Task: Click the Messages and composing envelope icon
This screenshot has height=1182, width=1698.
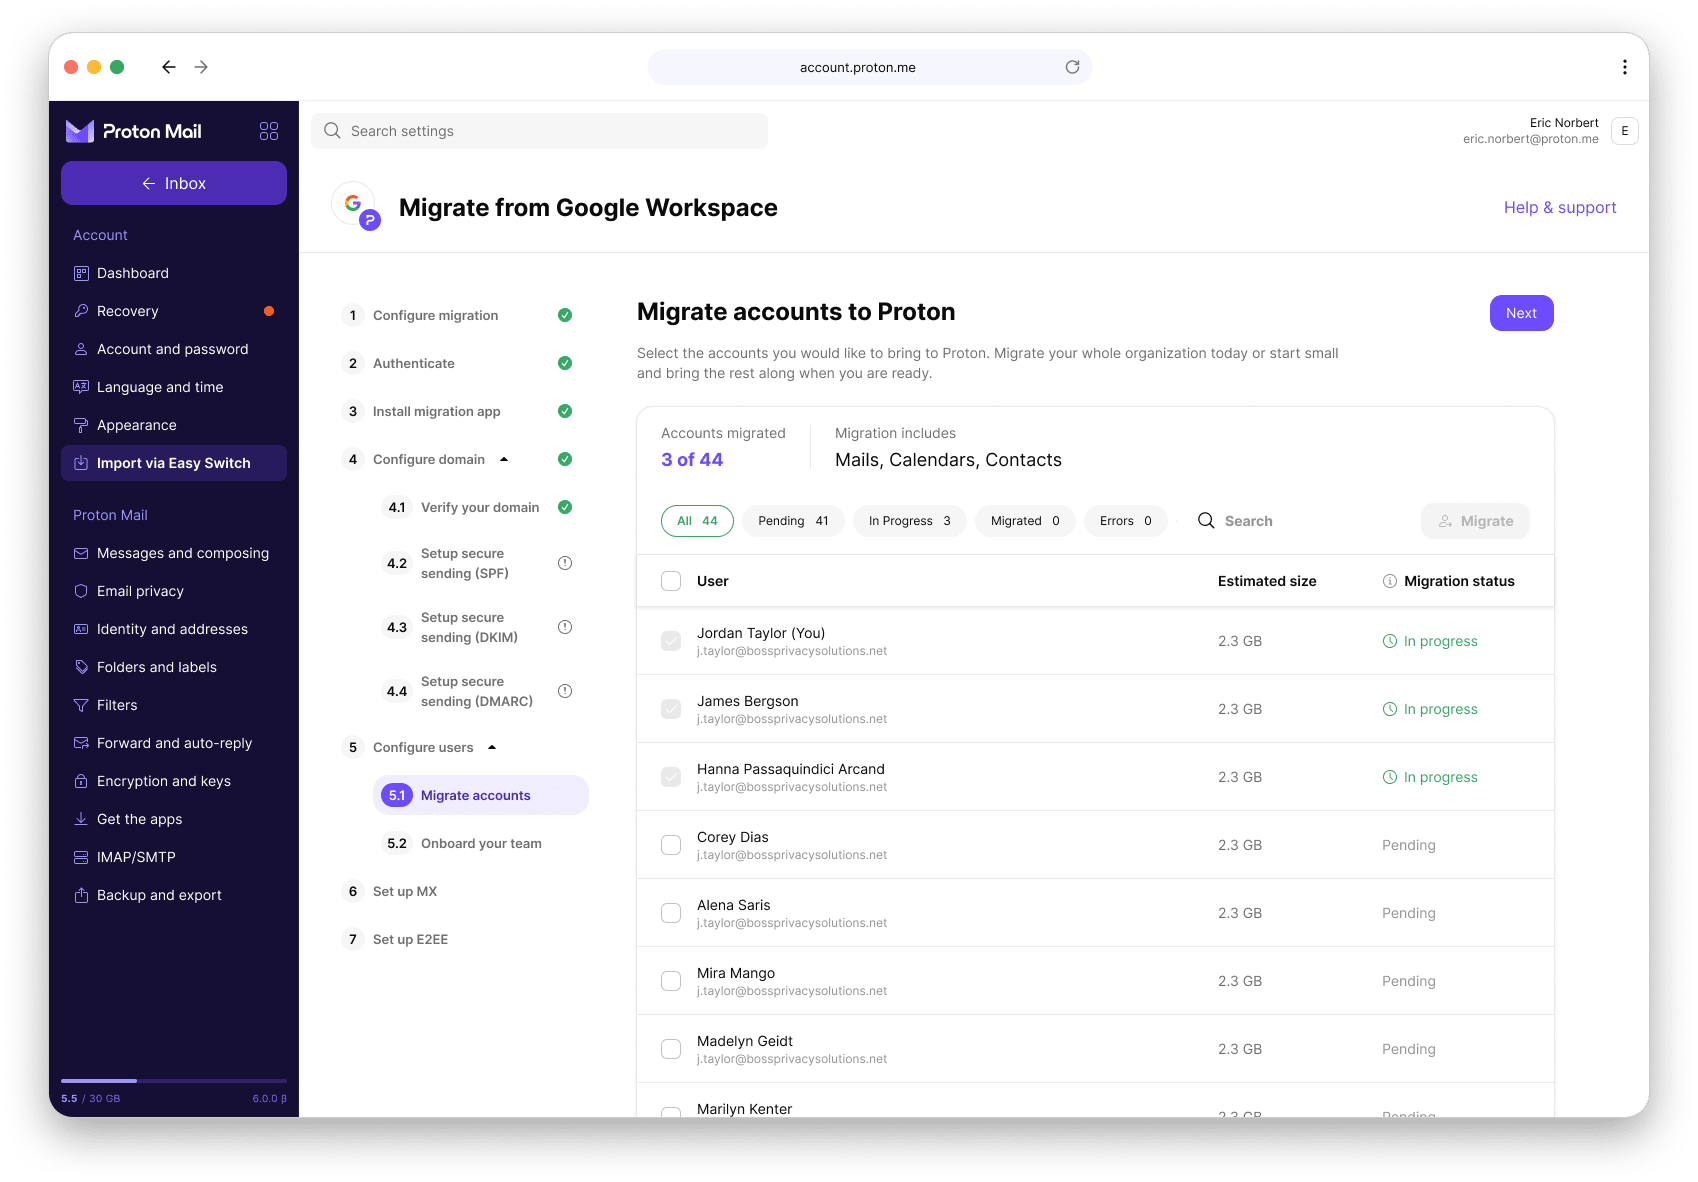Action: click(x=81, y=553)
